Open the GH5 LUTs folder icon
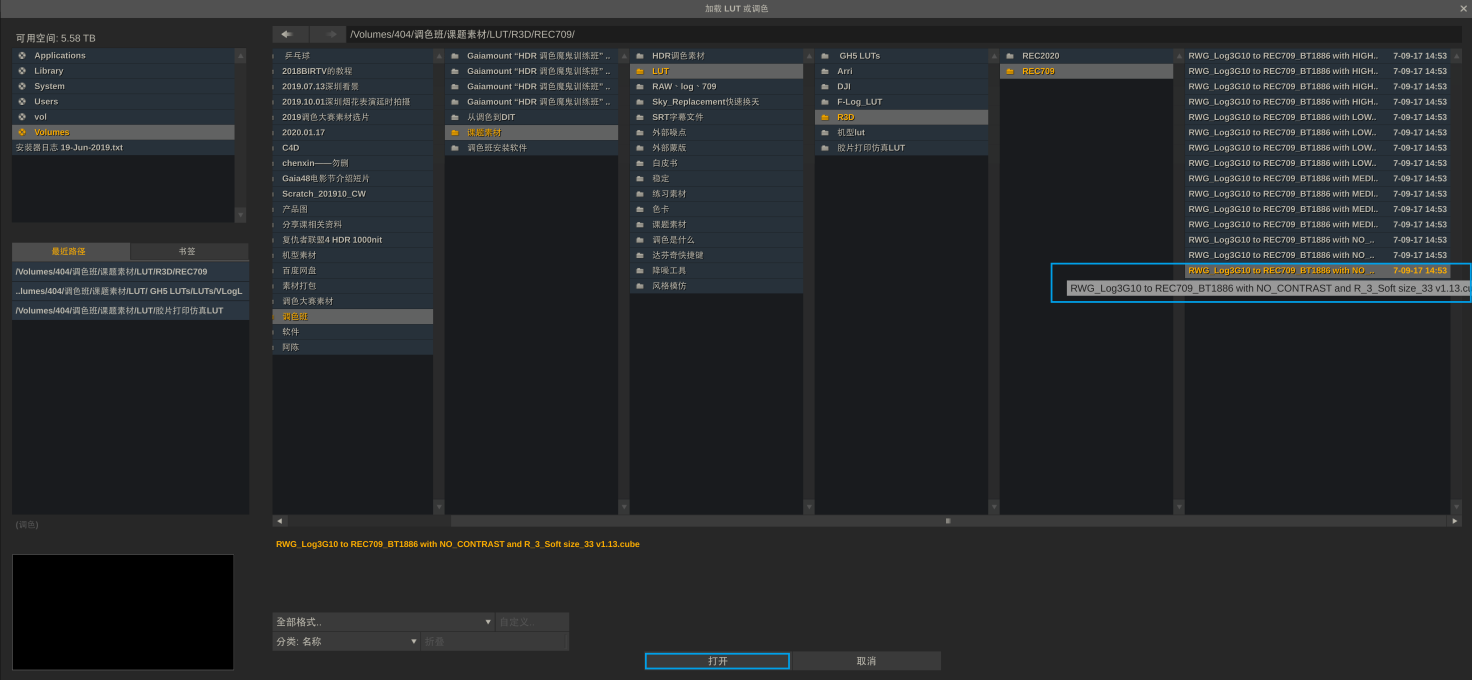The image size is (1472, 680). (825, 56)
